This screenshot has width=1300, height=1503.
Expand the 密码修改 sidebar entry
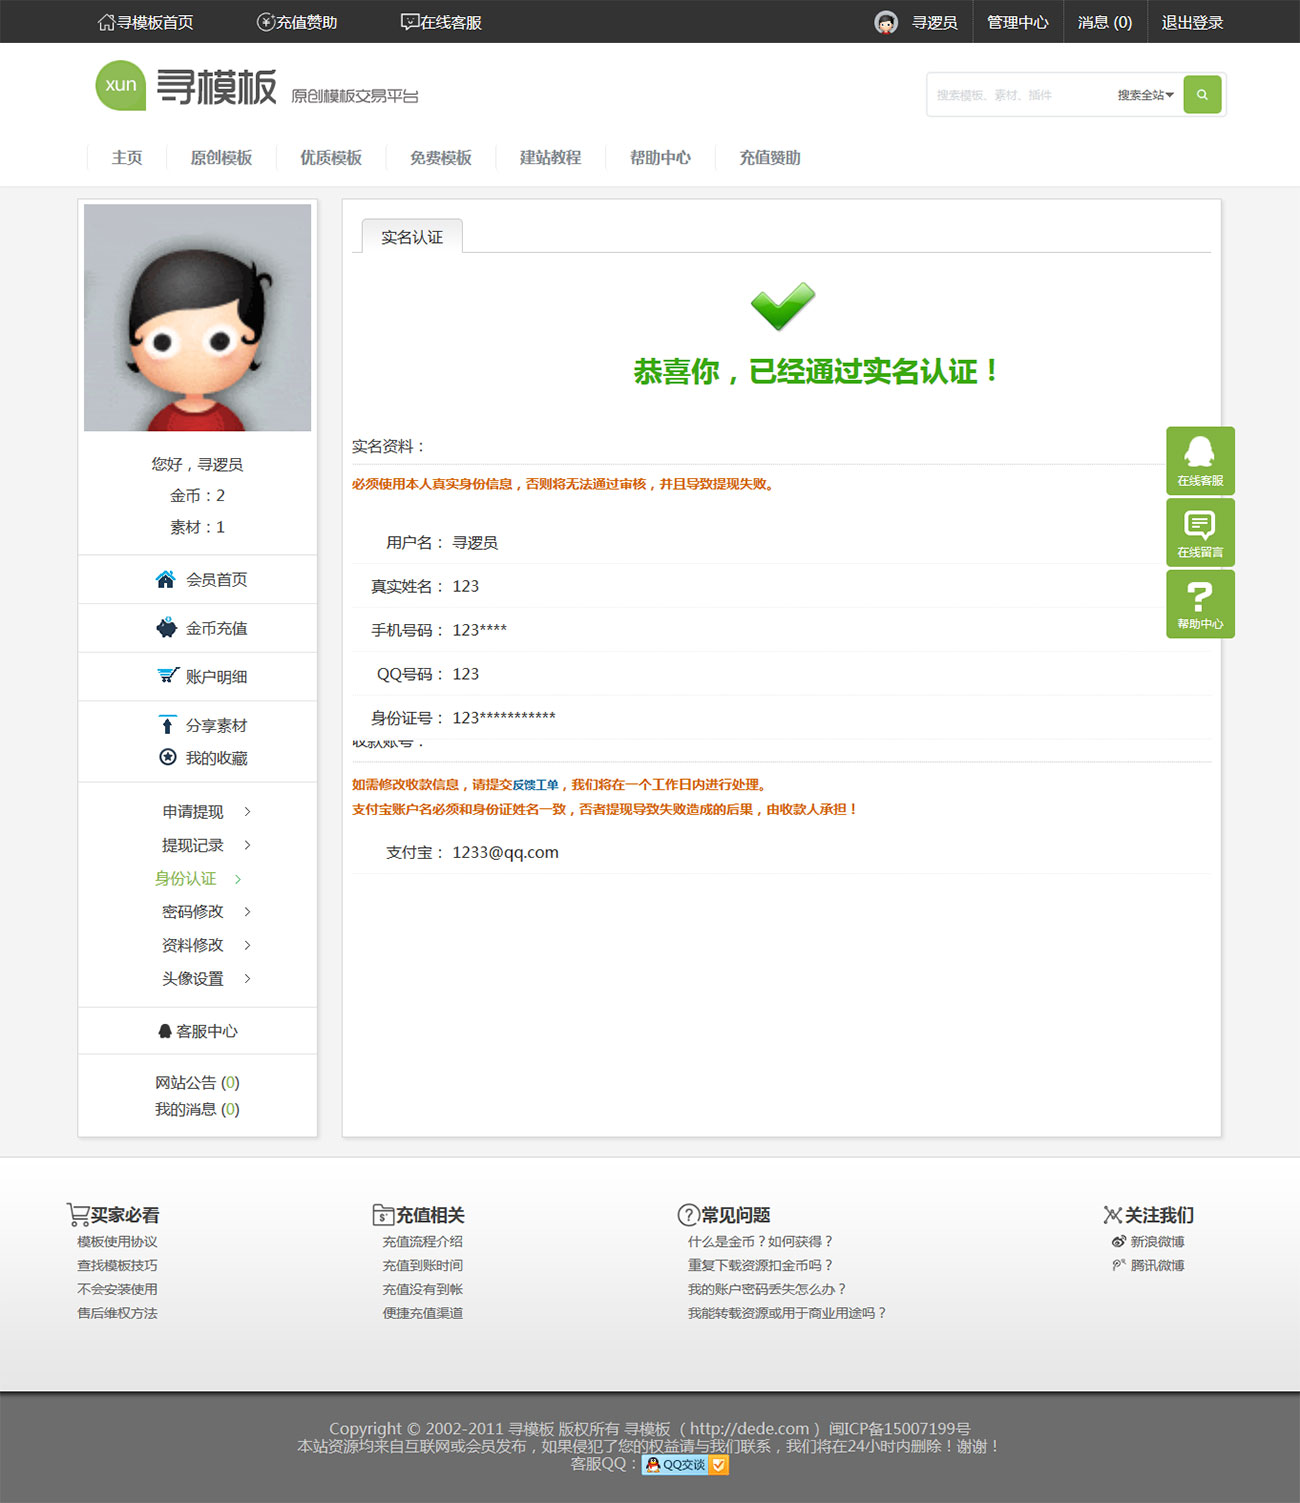point(206,912)
